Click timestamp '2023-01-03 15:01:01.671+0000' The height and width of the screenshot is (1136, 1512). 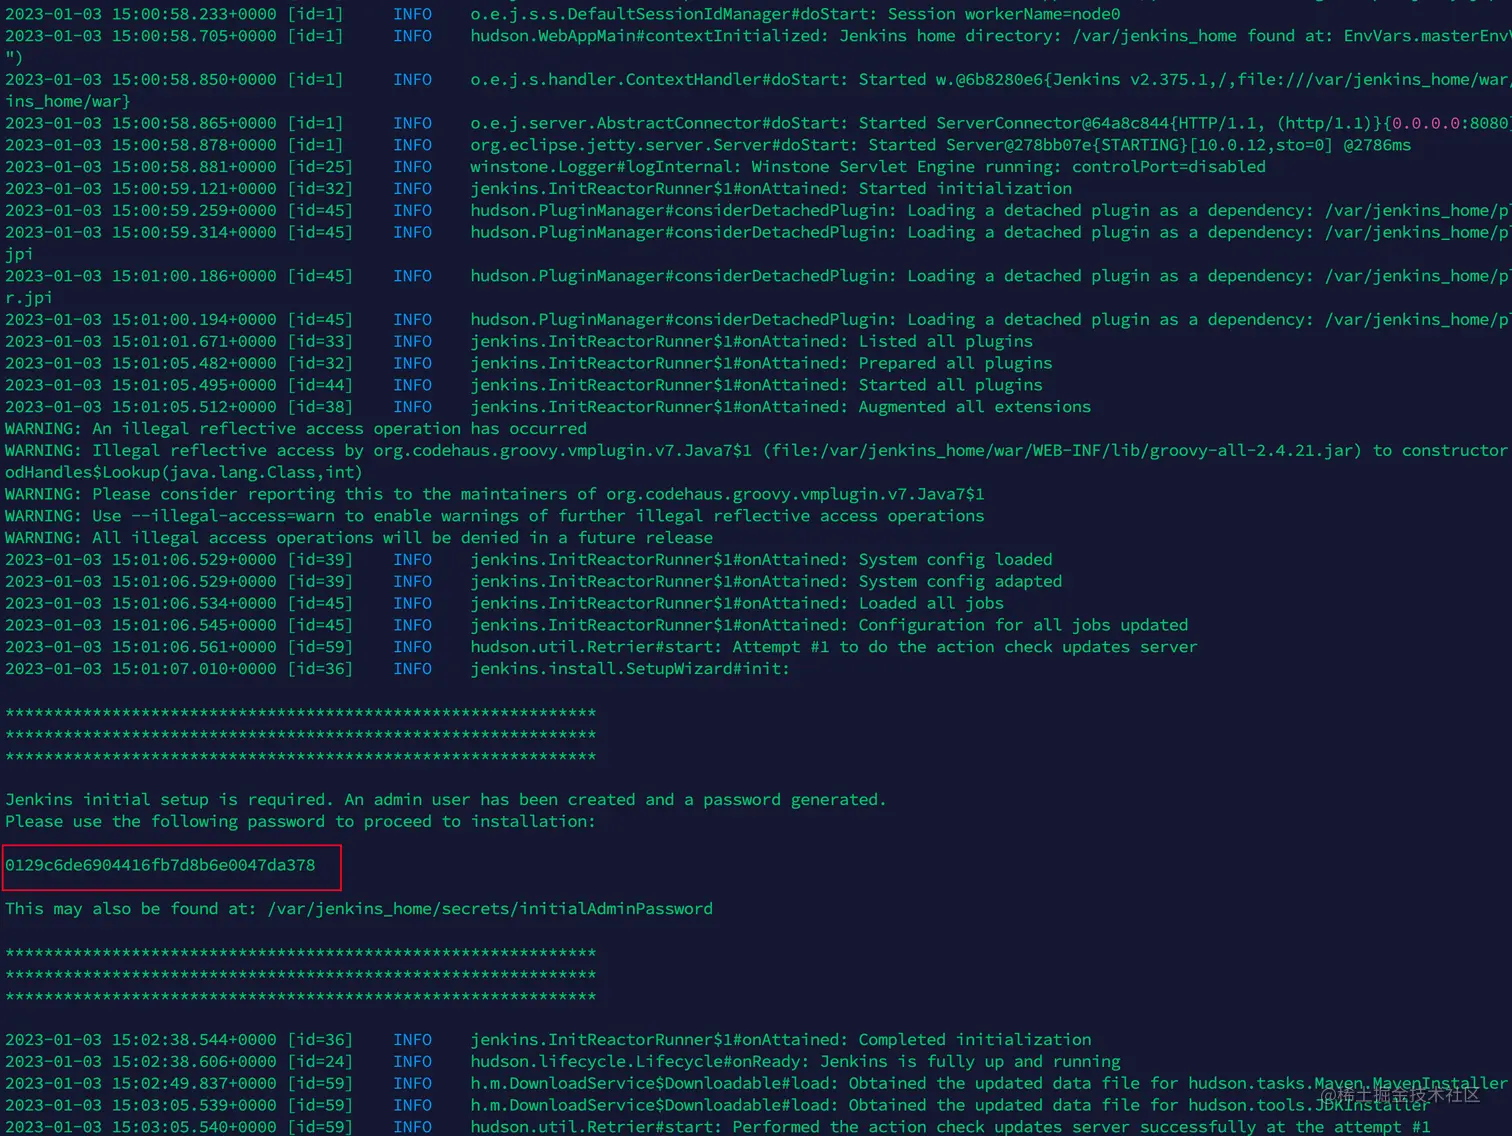tap(141, 342)
